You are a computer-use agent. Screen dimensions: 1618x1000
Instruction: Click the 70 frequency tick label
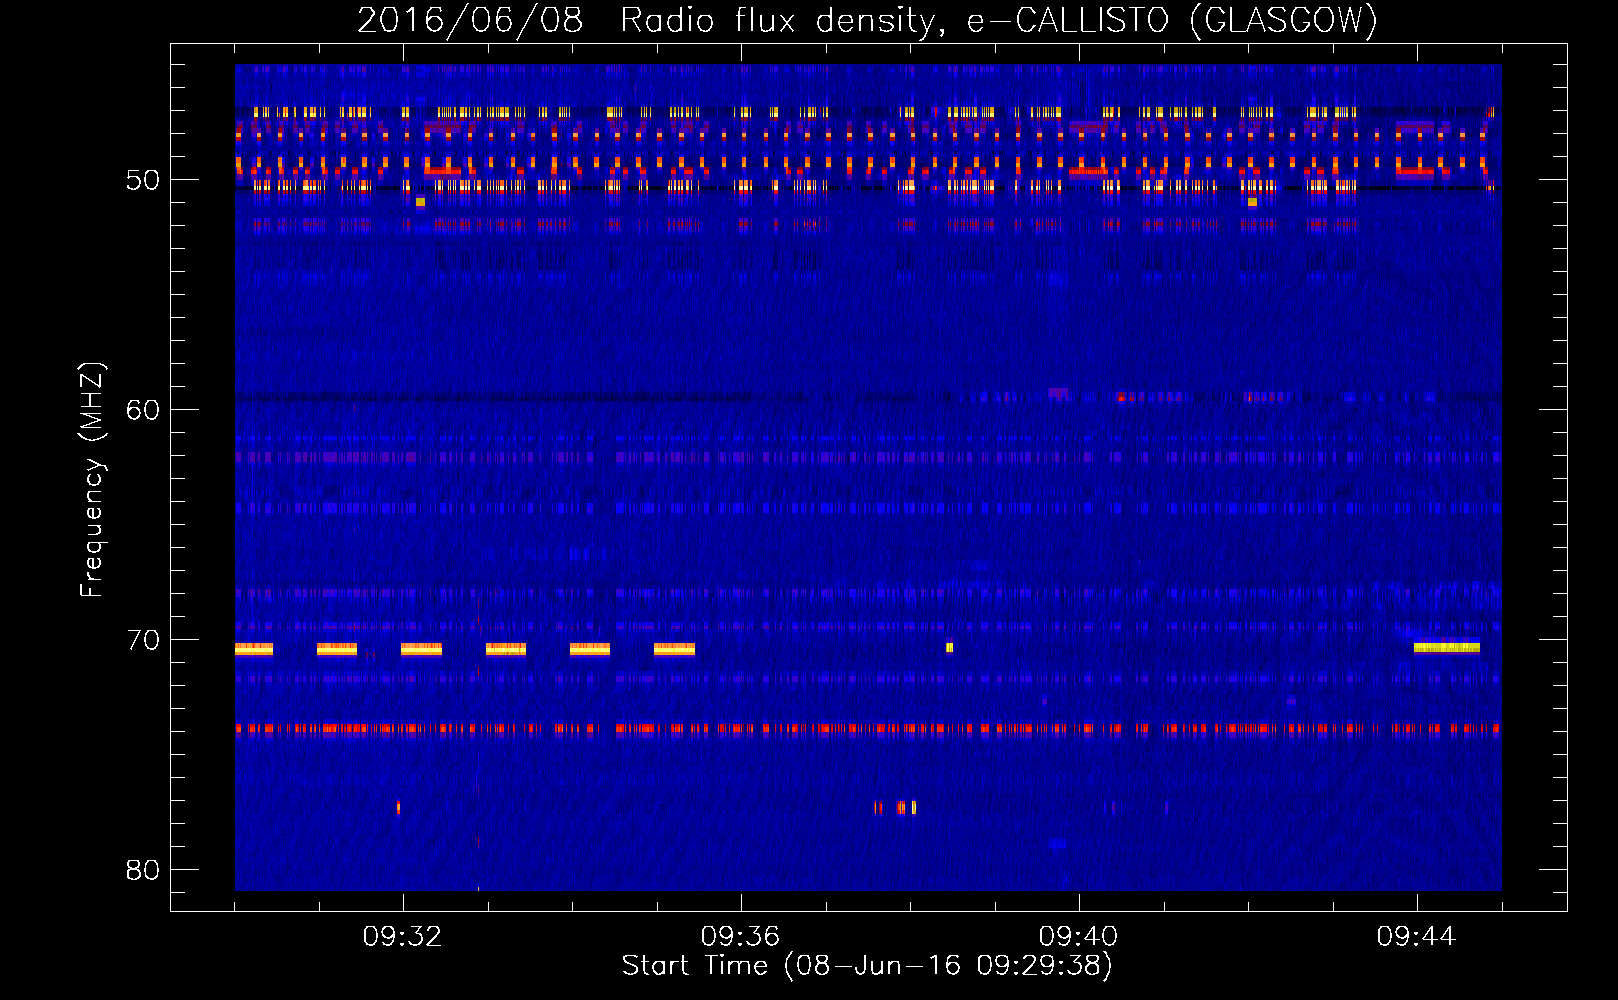(143, 640)
